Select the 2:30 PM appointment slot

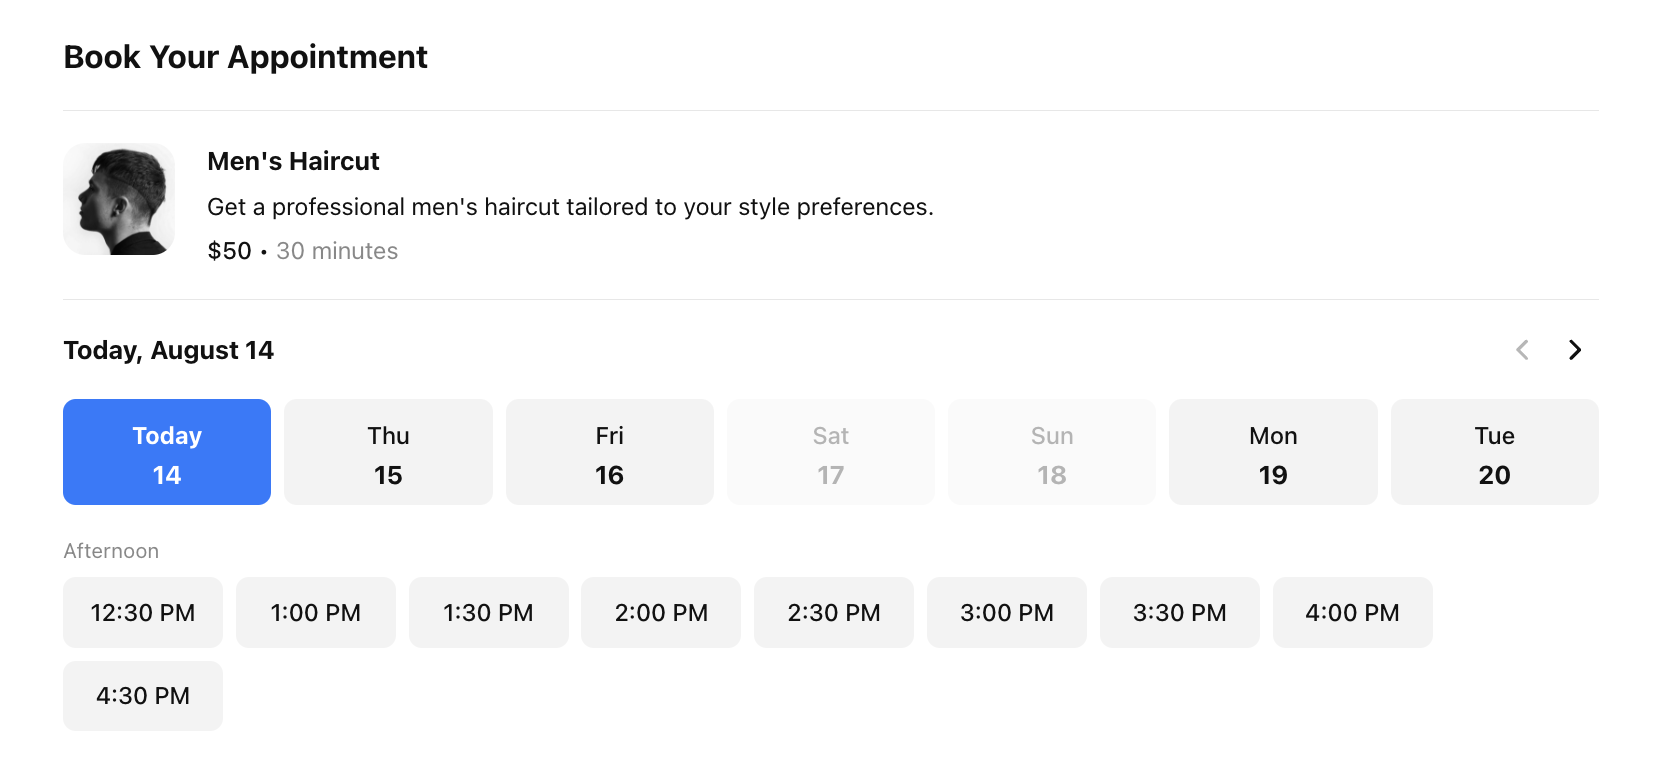[833, 612]
